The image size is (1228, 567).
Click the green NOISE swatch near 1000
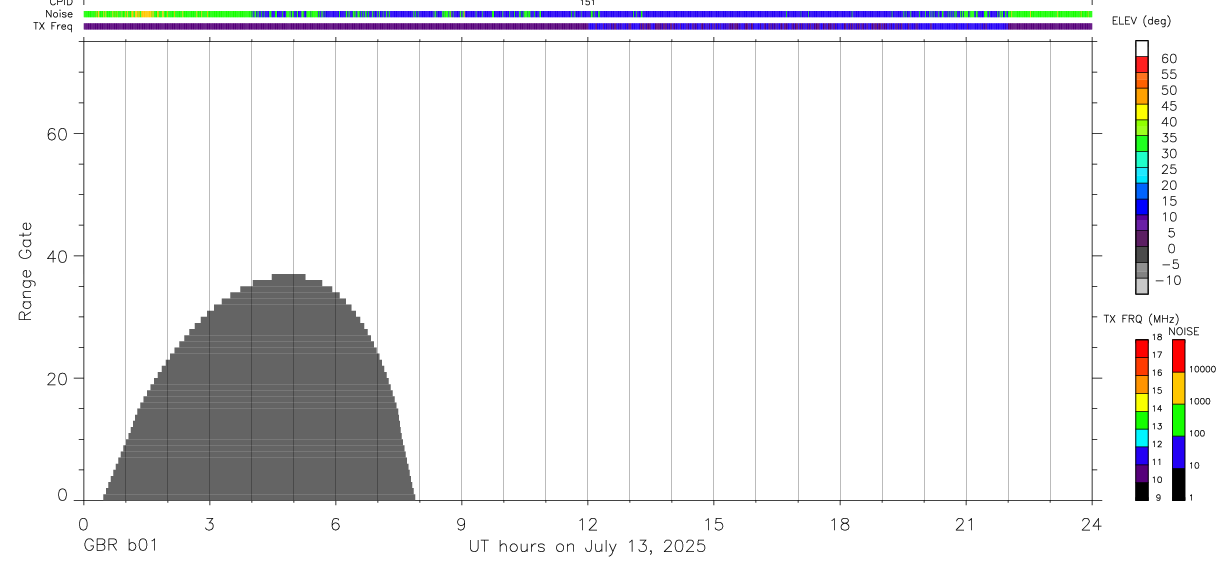point(1178,420)
